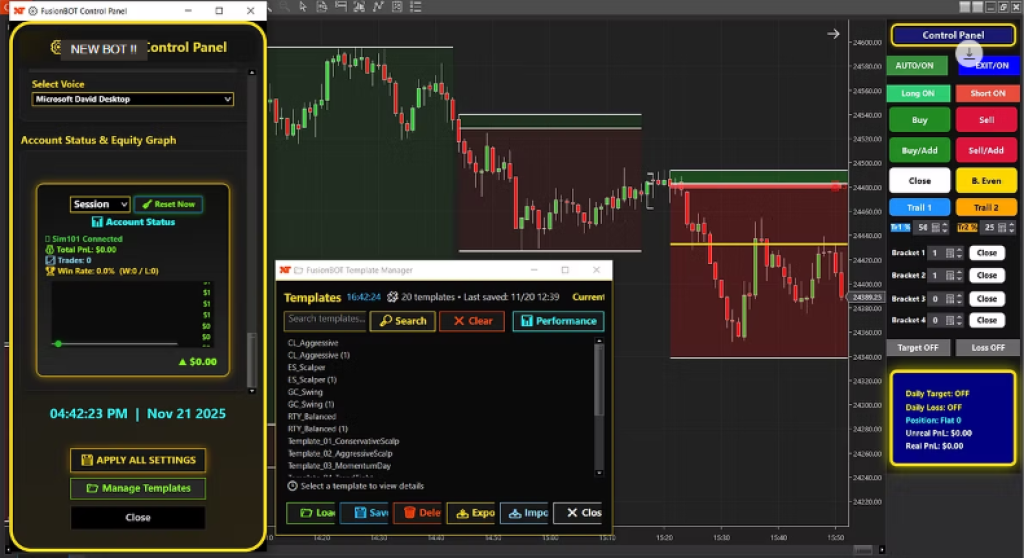Click the Search button with key icon
The image size is (1024, 558).
coord(402,321)
